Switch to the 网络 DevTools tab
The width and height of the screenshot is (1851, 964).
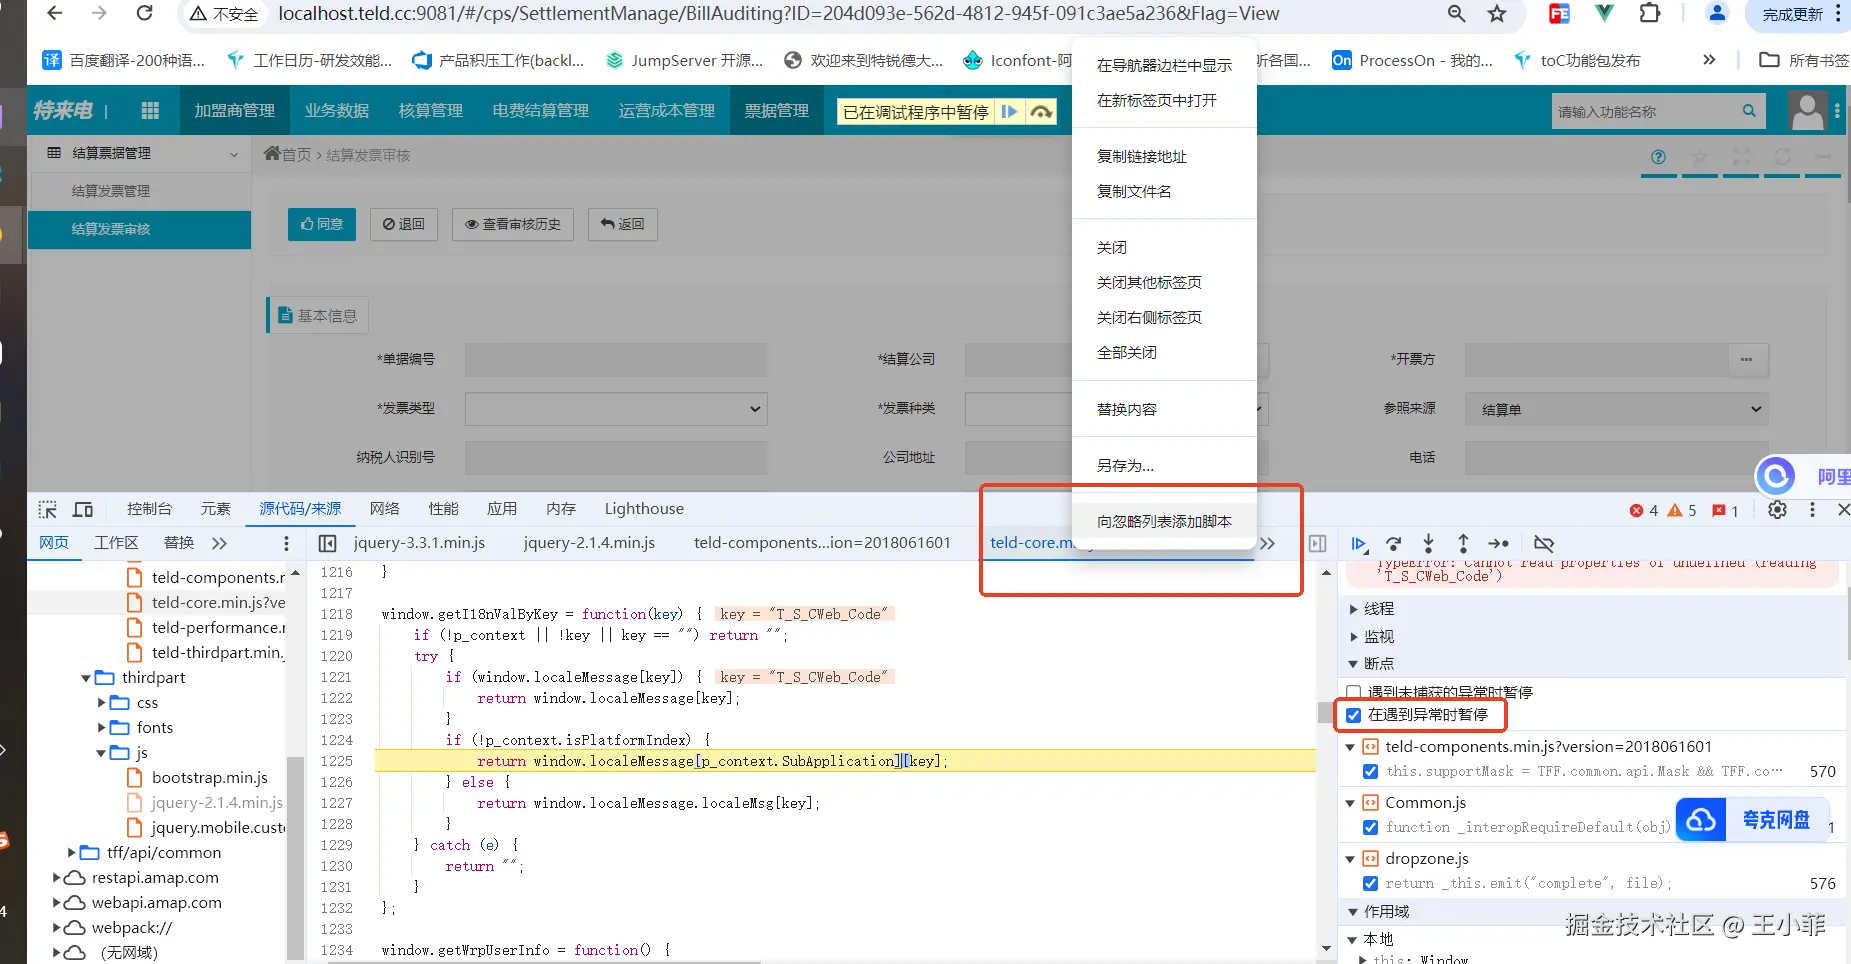(384, 509)
